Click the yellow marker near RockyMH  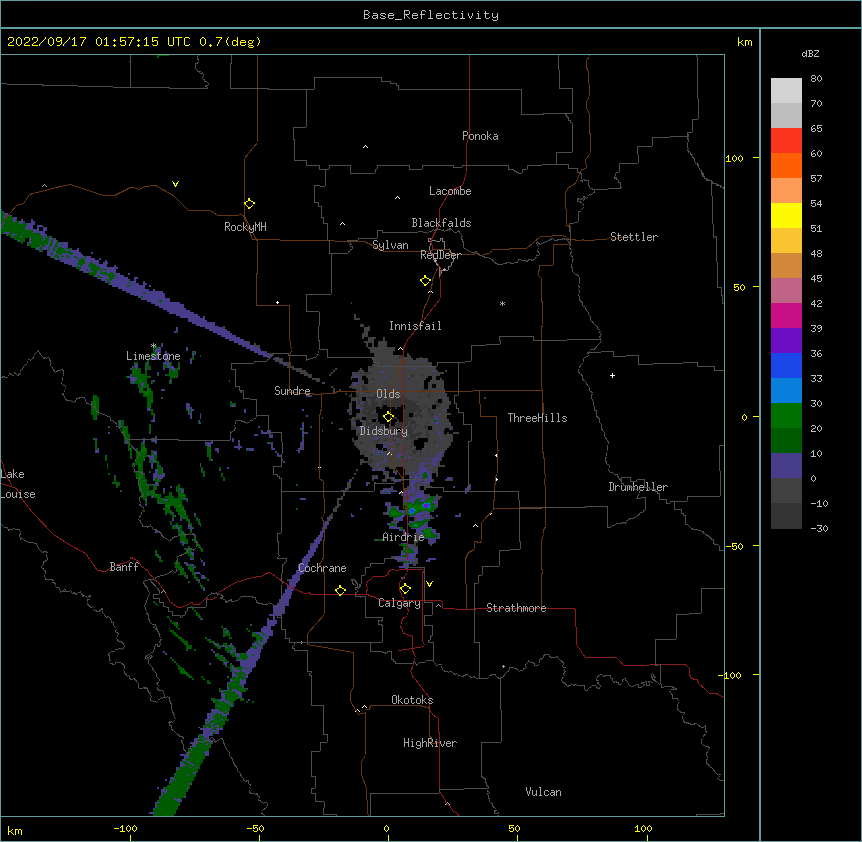coord(249,204)
